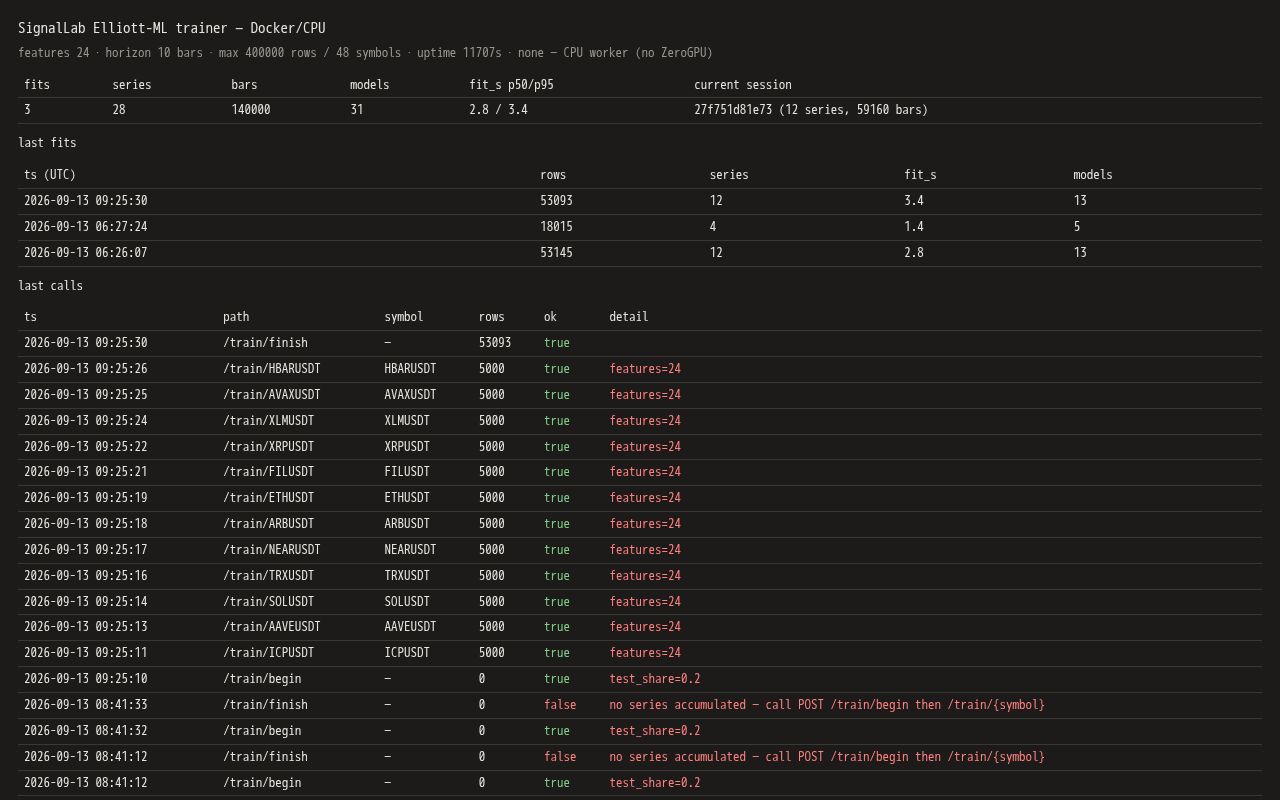The width and height of the screenshot is (1280, 800).
Task: Click the /train/AVAXUSDT path cell
Action: tap(272, 395)
